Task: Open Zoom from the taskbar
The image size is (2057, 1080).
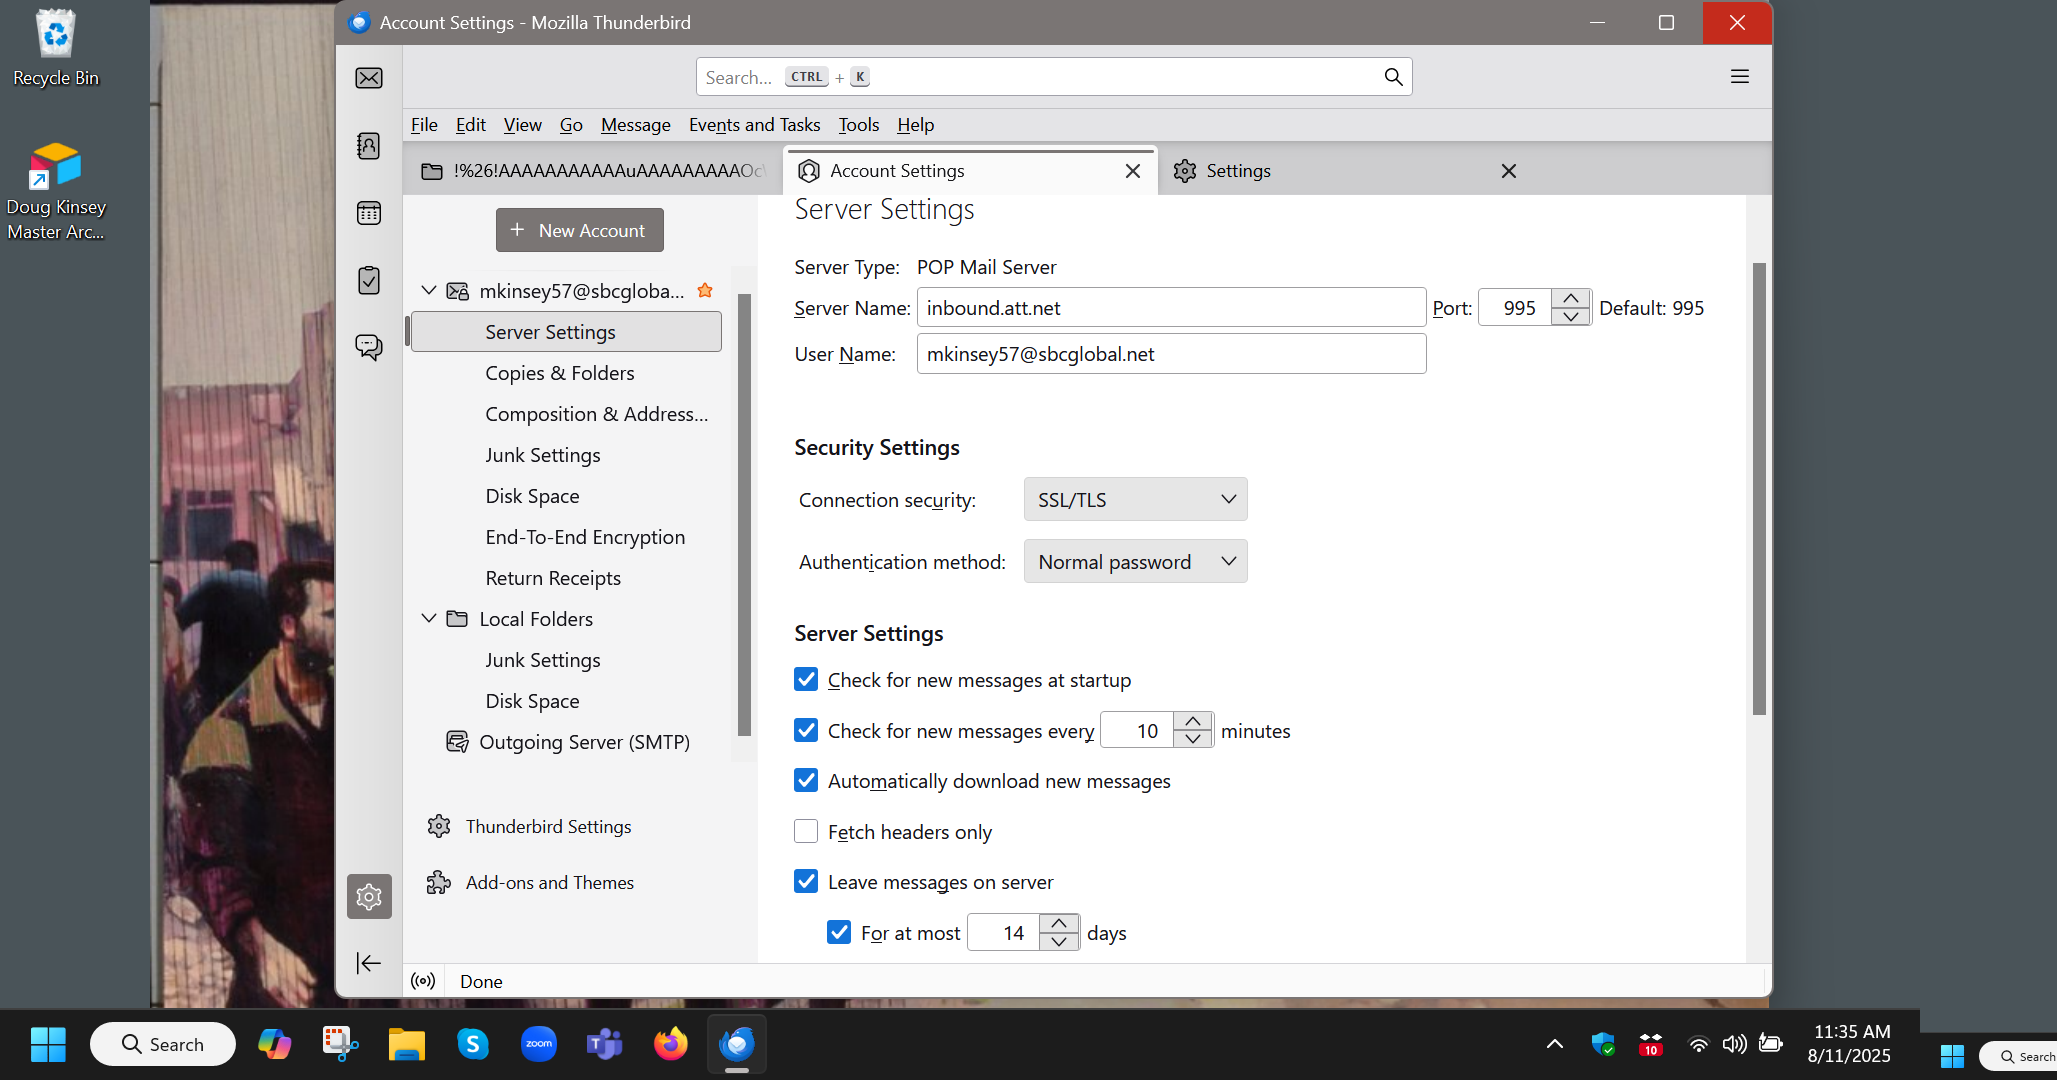Action: pos(539,1044)
